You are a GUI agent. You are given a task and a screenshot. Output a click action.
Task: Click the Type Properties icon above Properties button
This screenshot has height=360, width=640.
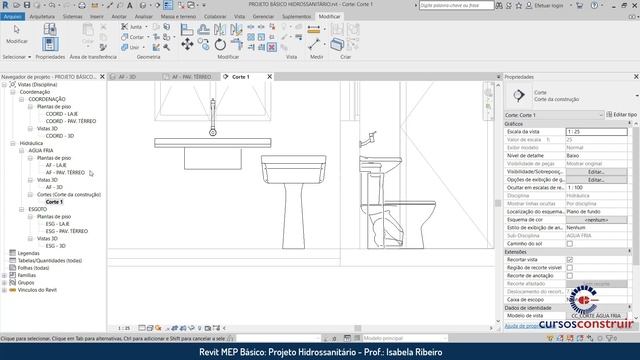point(50,29)
